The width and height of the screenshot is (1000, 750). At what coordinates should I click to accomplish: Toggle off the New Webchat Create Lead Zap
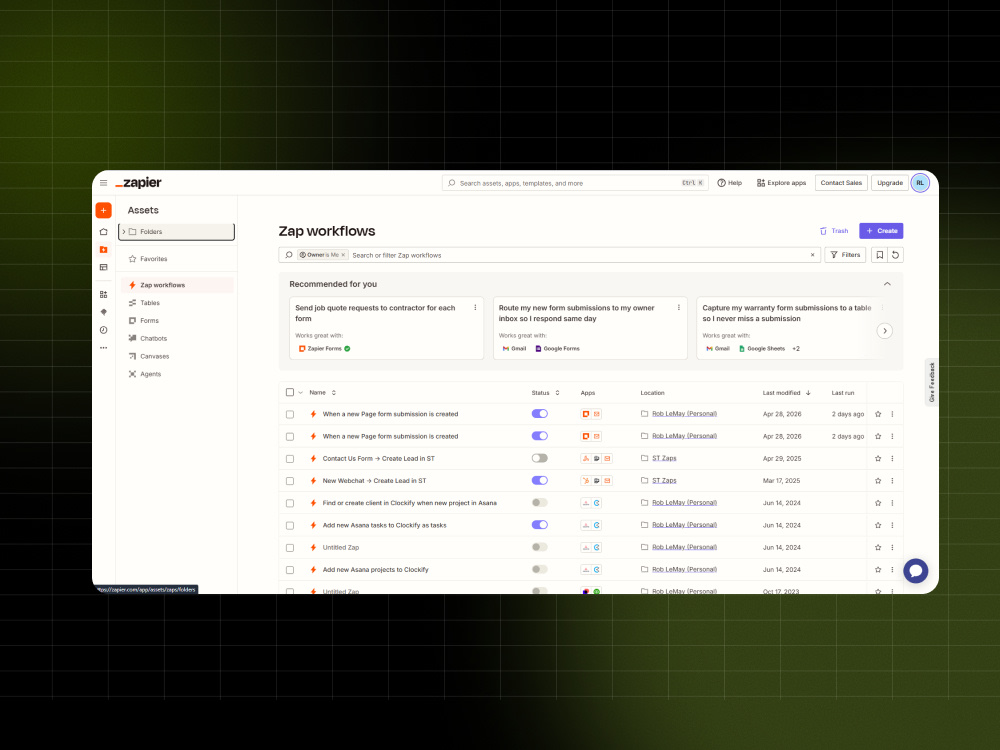pos(540,481)
